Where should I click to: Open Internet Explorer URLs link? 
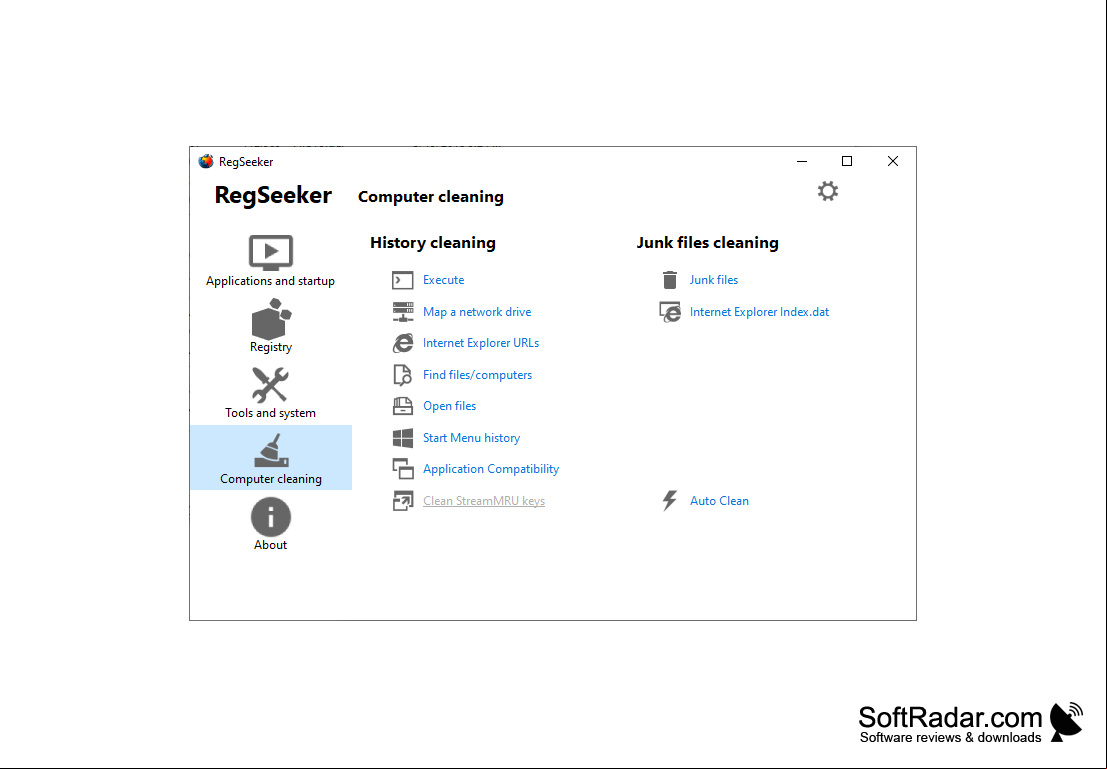pos(481,342)
